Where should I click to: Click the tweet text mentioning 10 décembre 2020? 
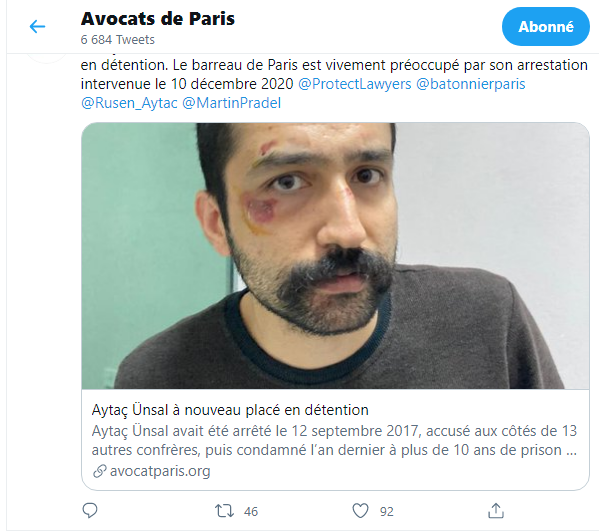point(334,74)
